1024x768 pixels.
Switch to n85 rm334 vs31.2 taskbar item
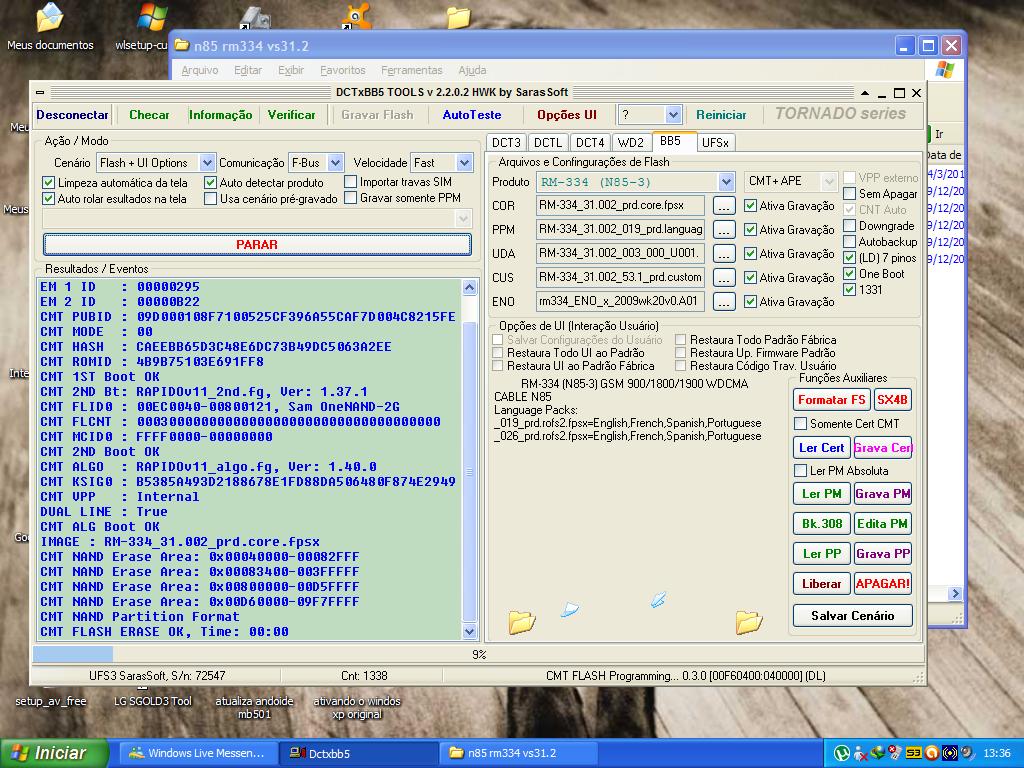coord(519,753)
